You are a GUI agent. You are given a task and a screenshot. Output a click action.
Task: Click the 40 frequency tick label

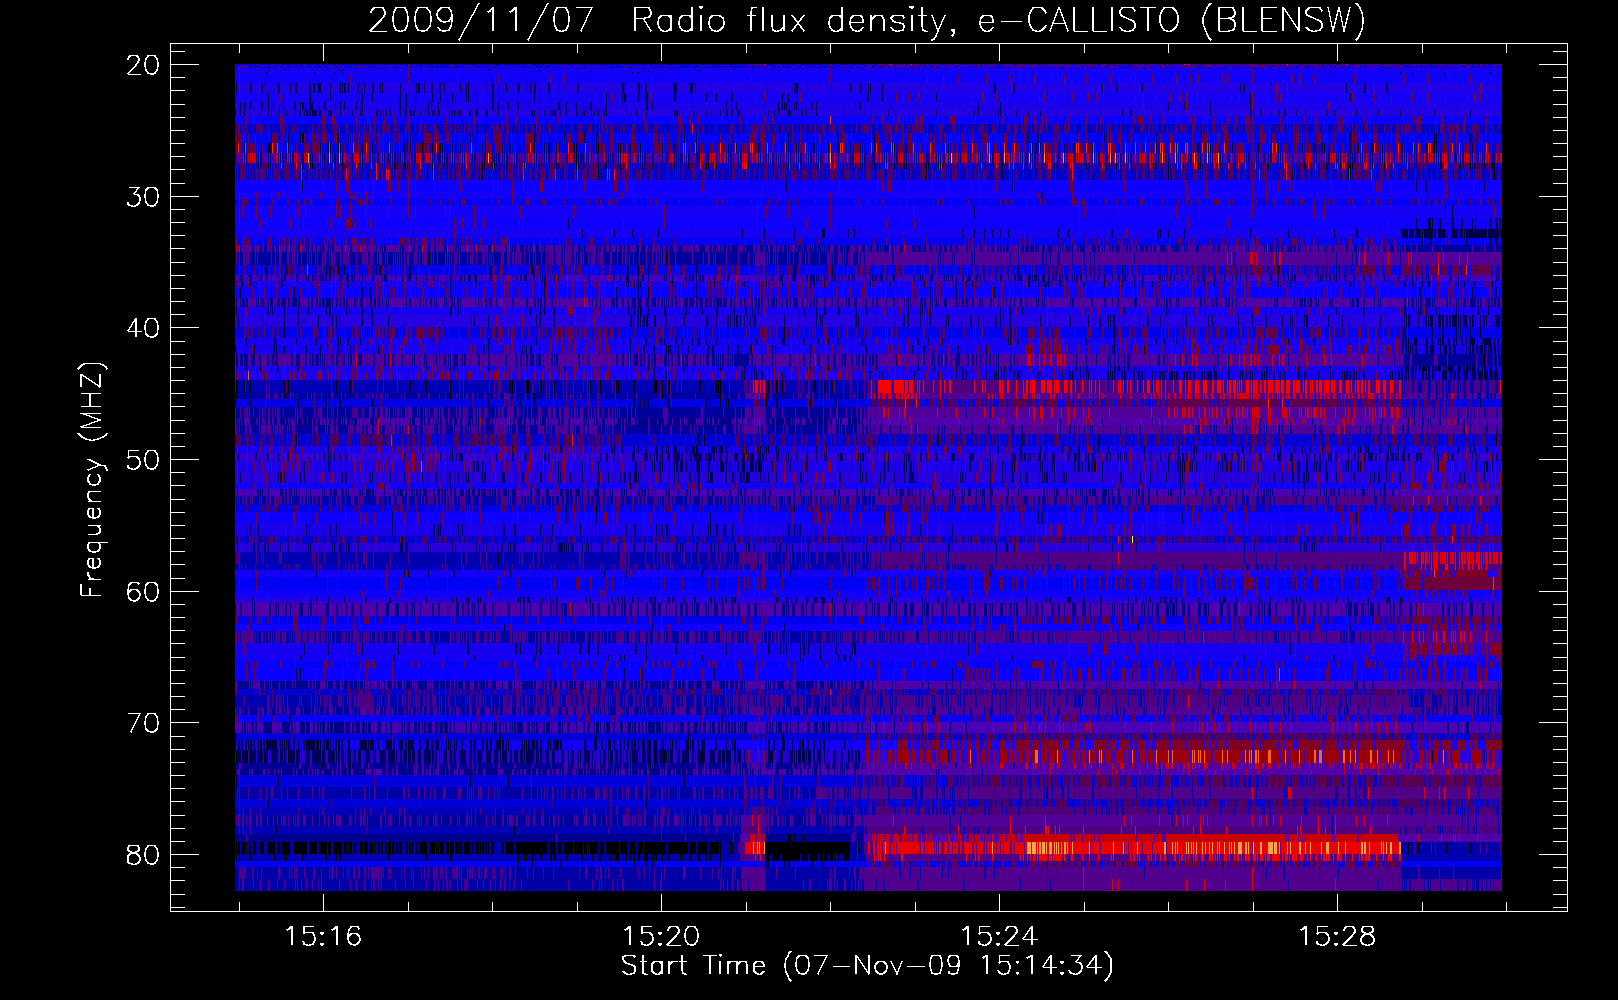(x=145, y=329)
